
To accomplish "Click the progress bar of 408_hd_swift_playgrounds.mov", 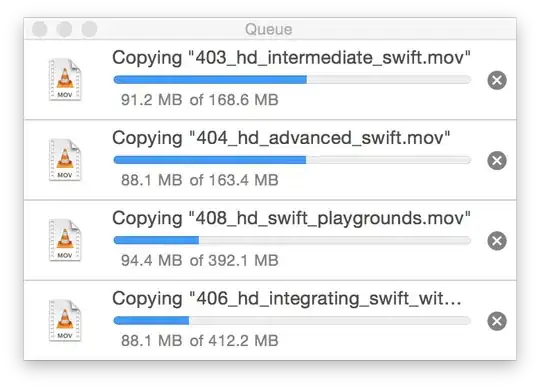I will click(x=292, y=240).
